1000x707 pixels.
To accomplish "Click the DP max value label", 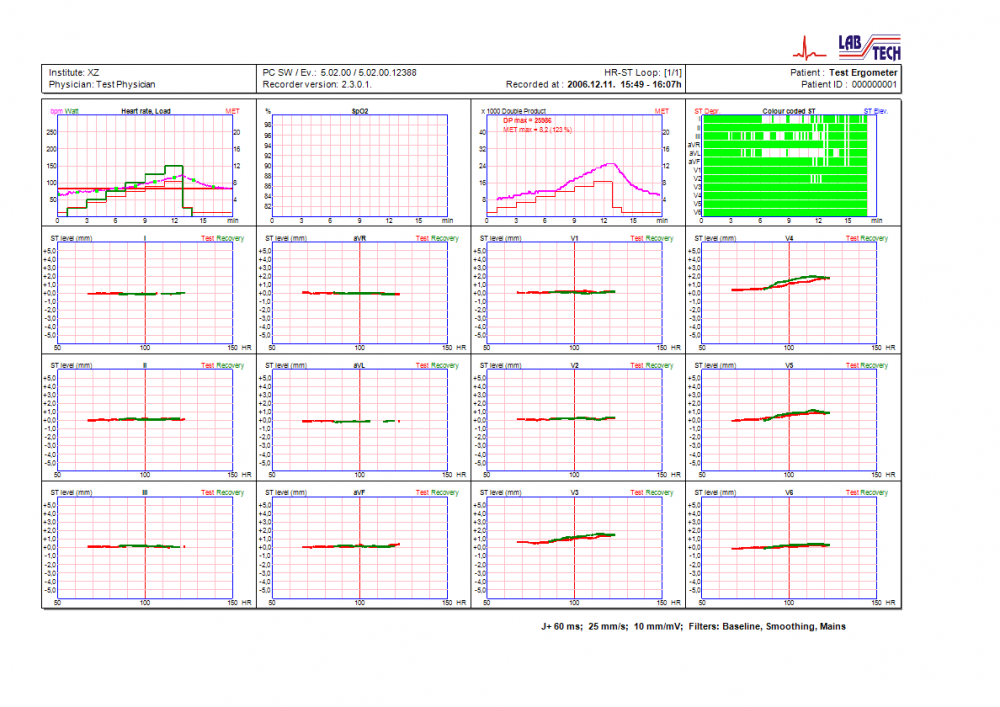I will 527,119.
